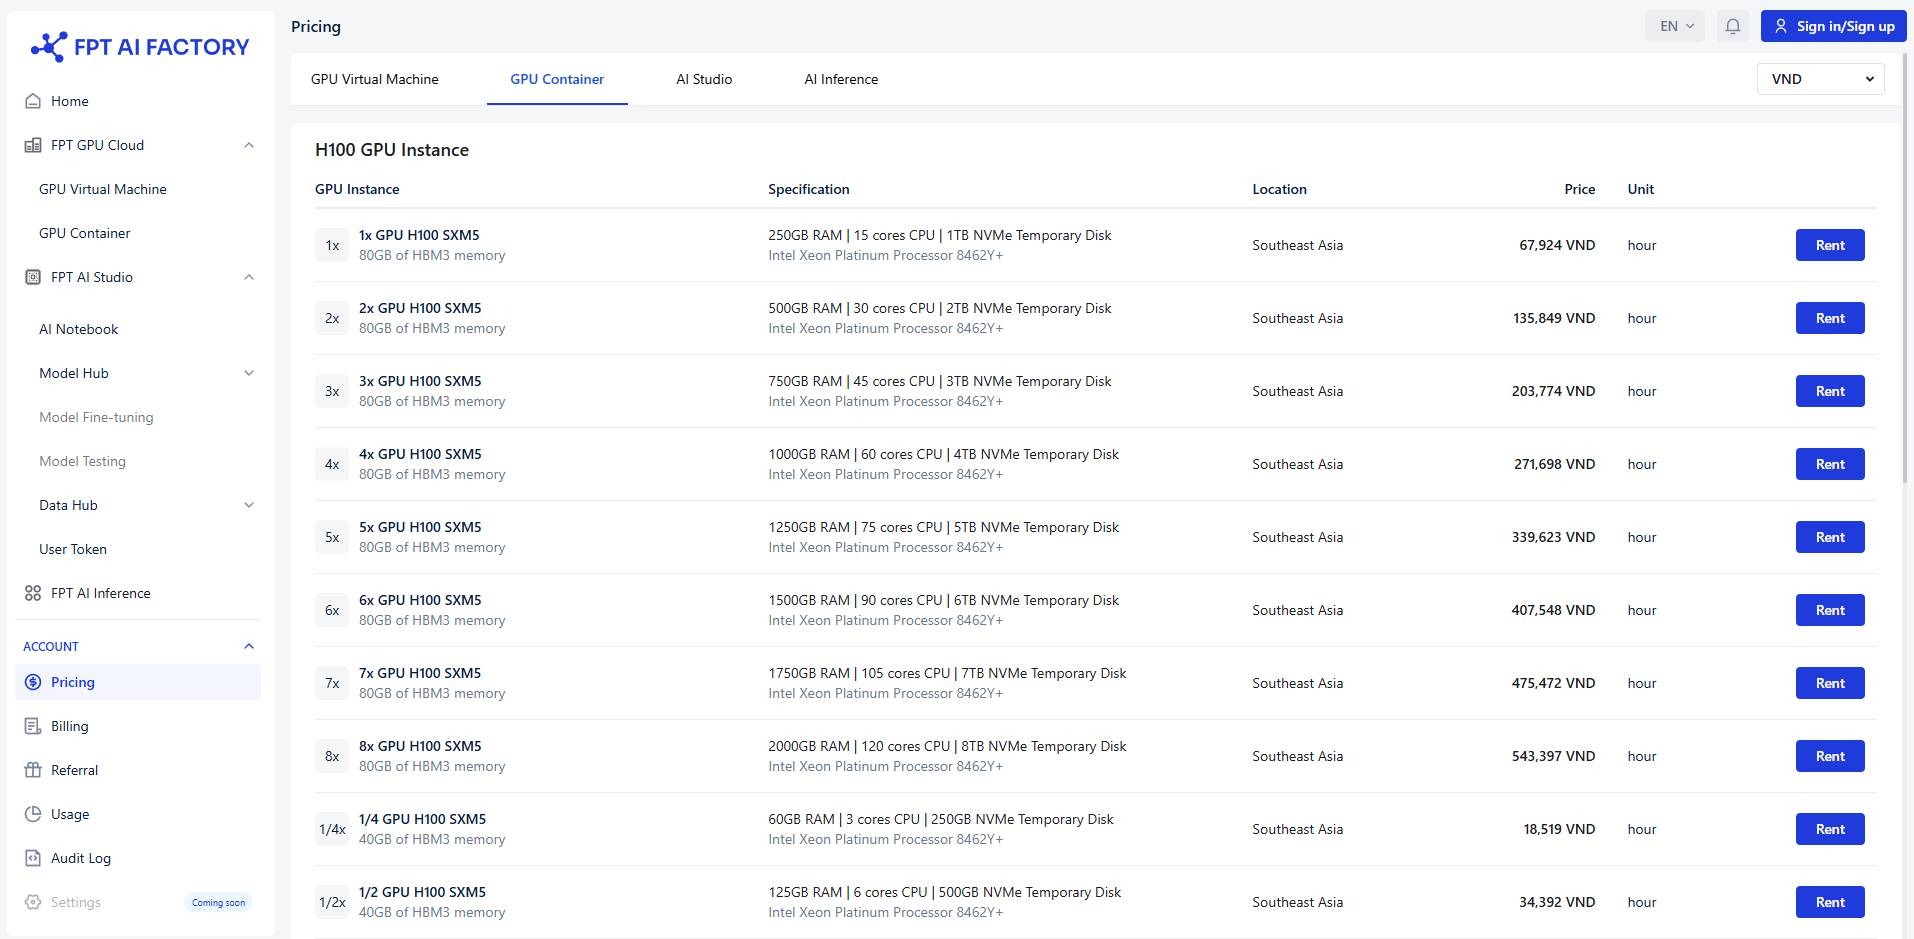Click the 8x badge for H100 instance
The width and height of the screenshot is (1914, 939).
[332, 756]
